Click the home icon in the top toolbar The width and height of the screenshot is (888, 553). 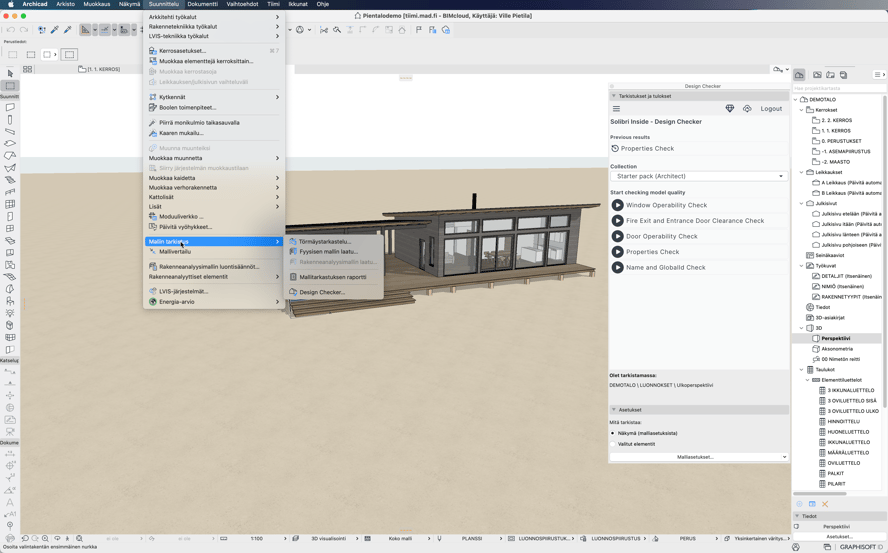402,30
